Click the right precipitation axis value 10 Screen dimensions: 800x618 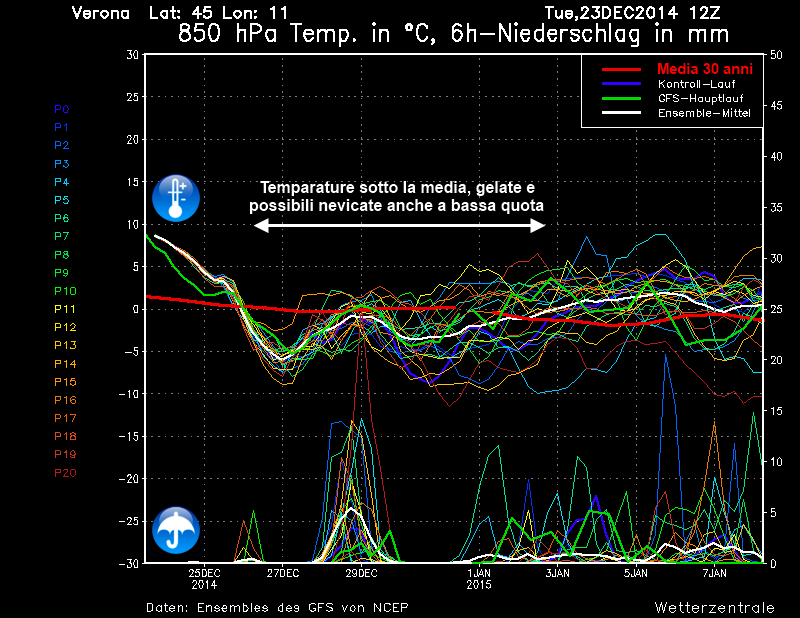tap(776, 461)
